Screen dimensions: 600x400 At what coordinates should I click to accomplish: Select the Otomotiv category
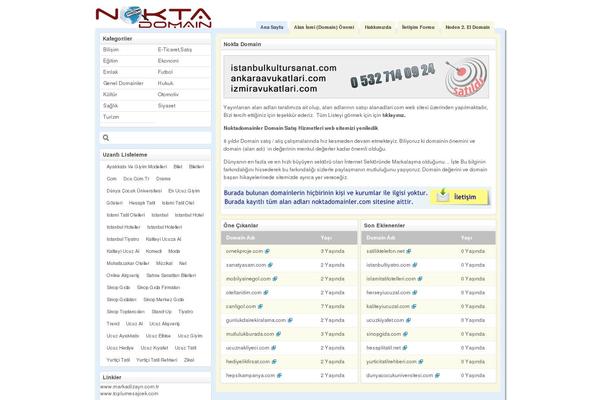(168, 94)
